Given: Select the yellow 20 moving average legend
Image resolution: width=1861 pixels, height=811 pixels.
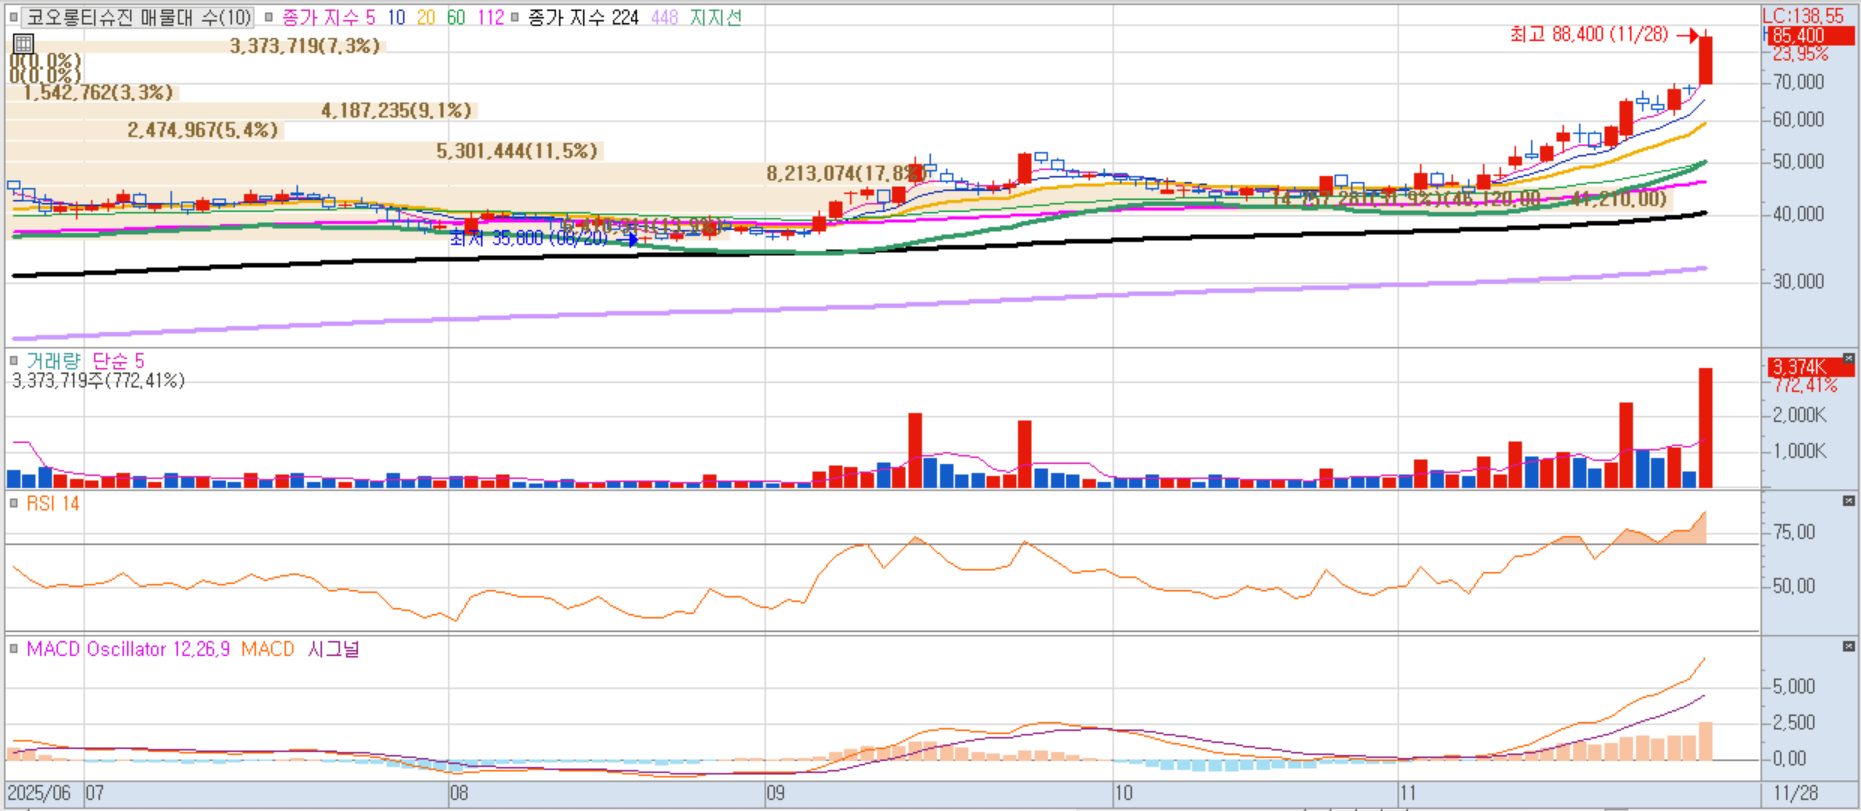Looking at the screenshot, I should click(426, 17).
